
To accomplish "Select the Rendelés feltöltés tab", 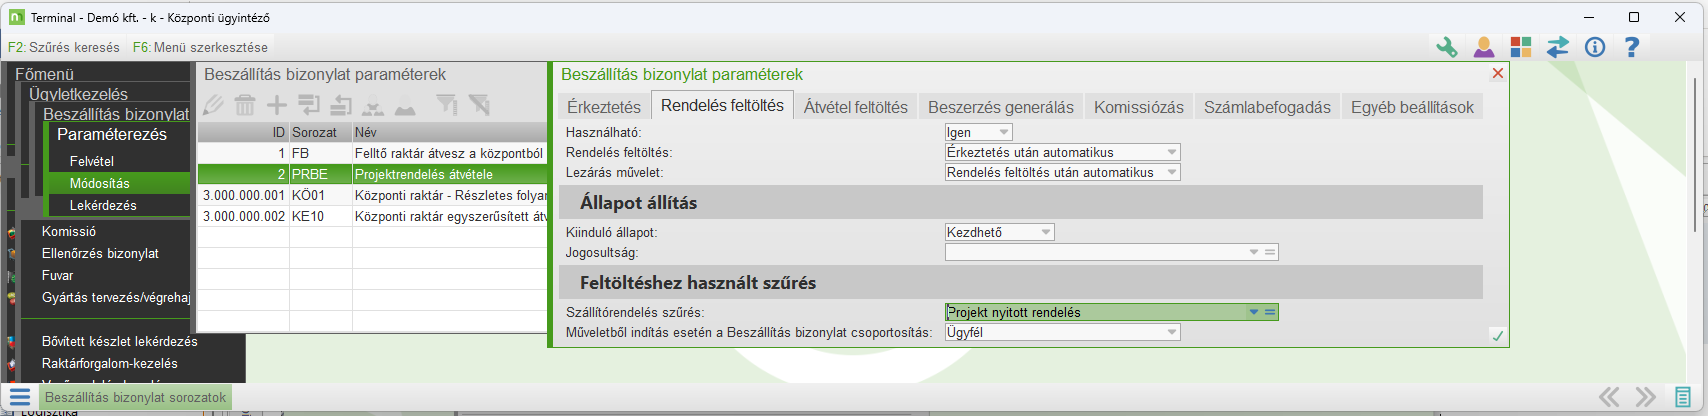I will (x=722, y=105).
